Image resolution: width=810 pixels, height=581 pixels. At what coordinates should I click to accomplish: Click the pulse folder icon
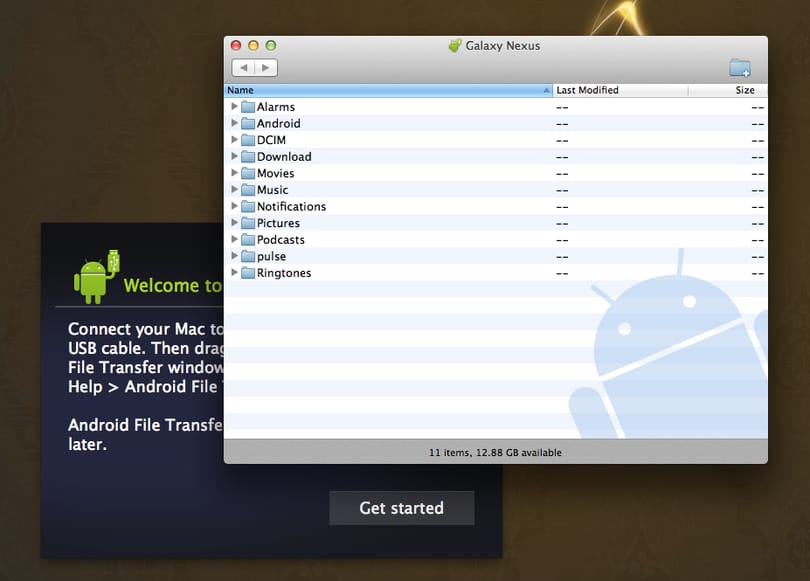point(248,256)
